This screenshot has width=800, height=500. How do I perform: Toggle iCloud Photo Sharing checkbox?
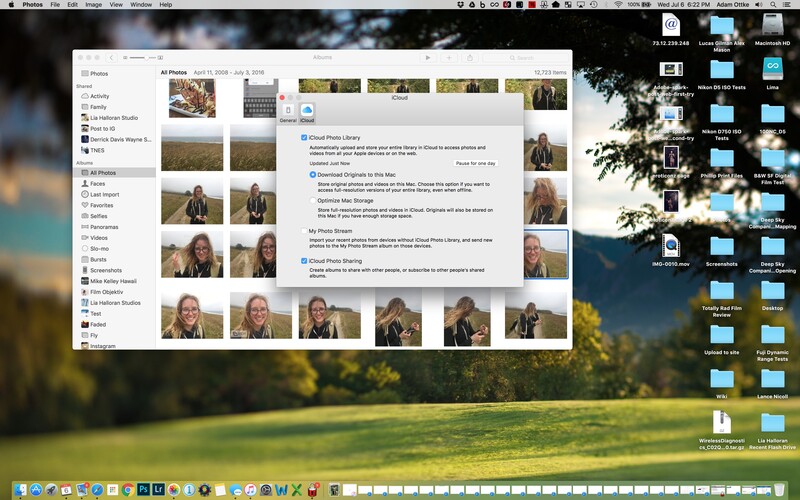[304, 261]
